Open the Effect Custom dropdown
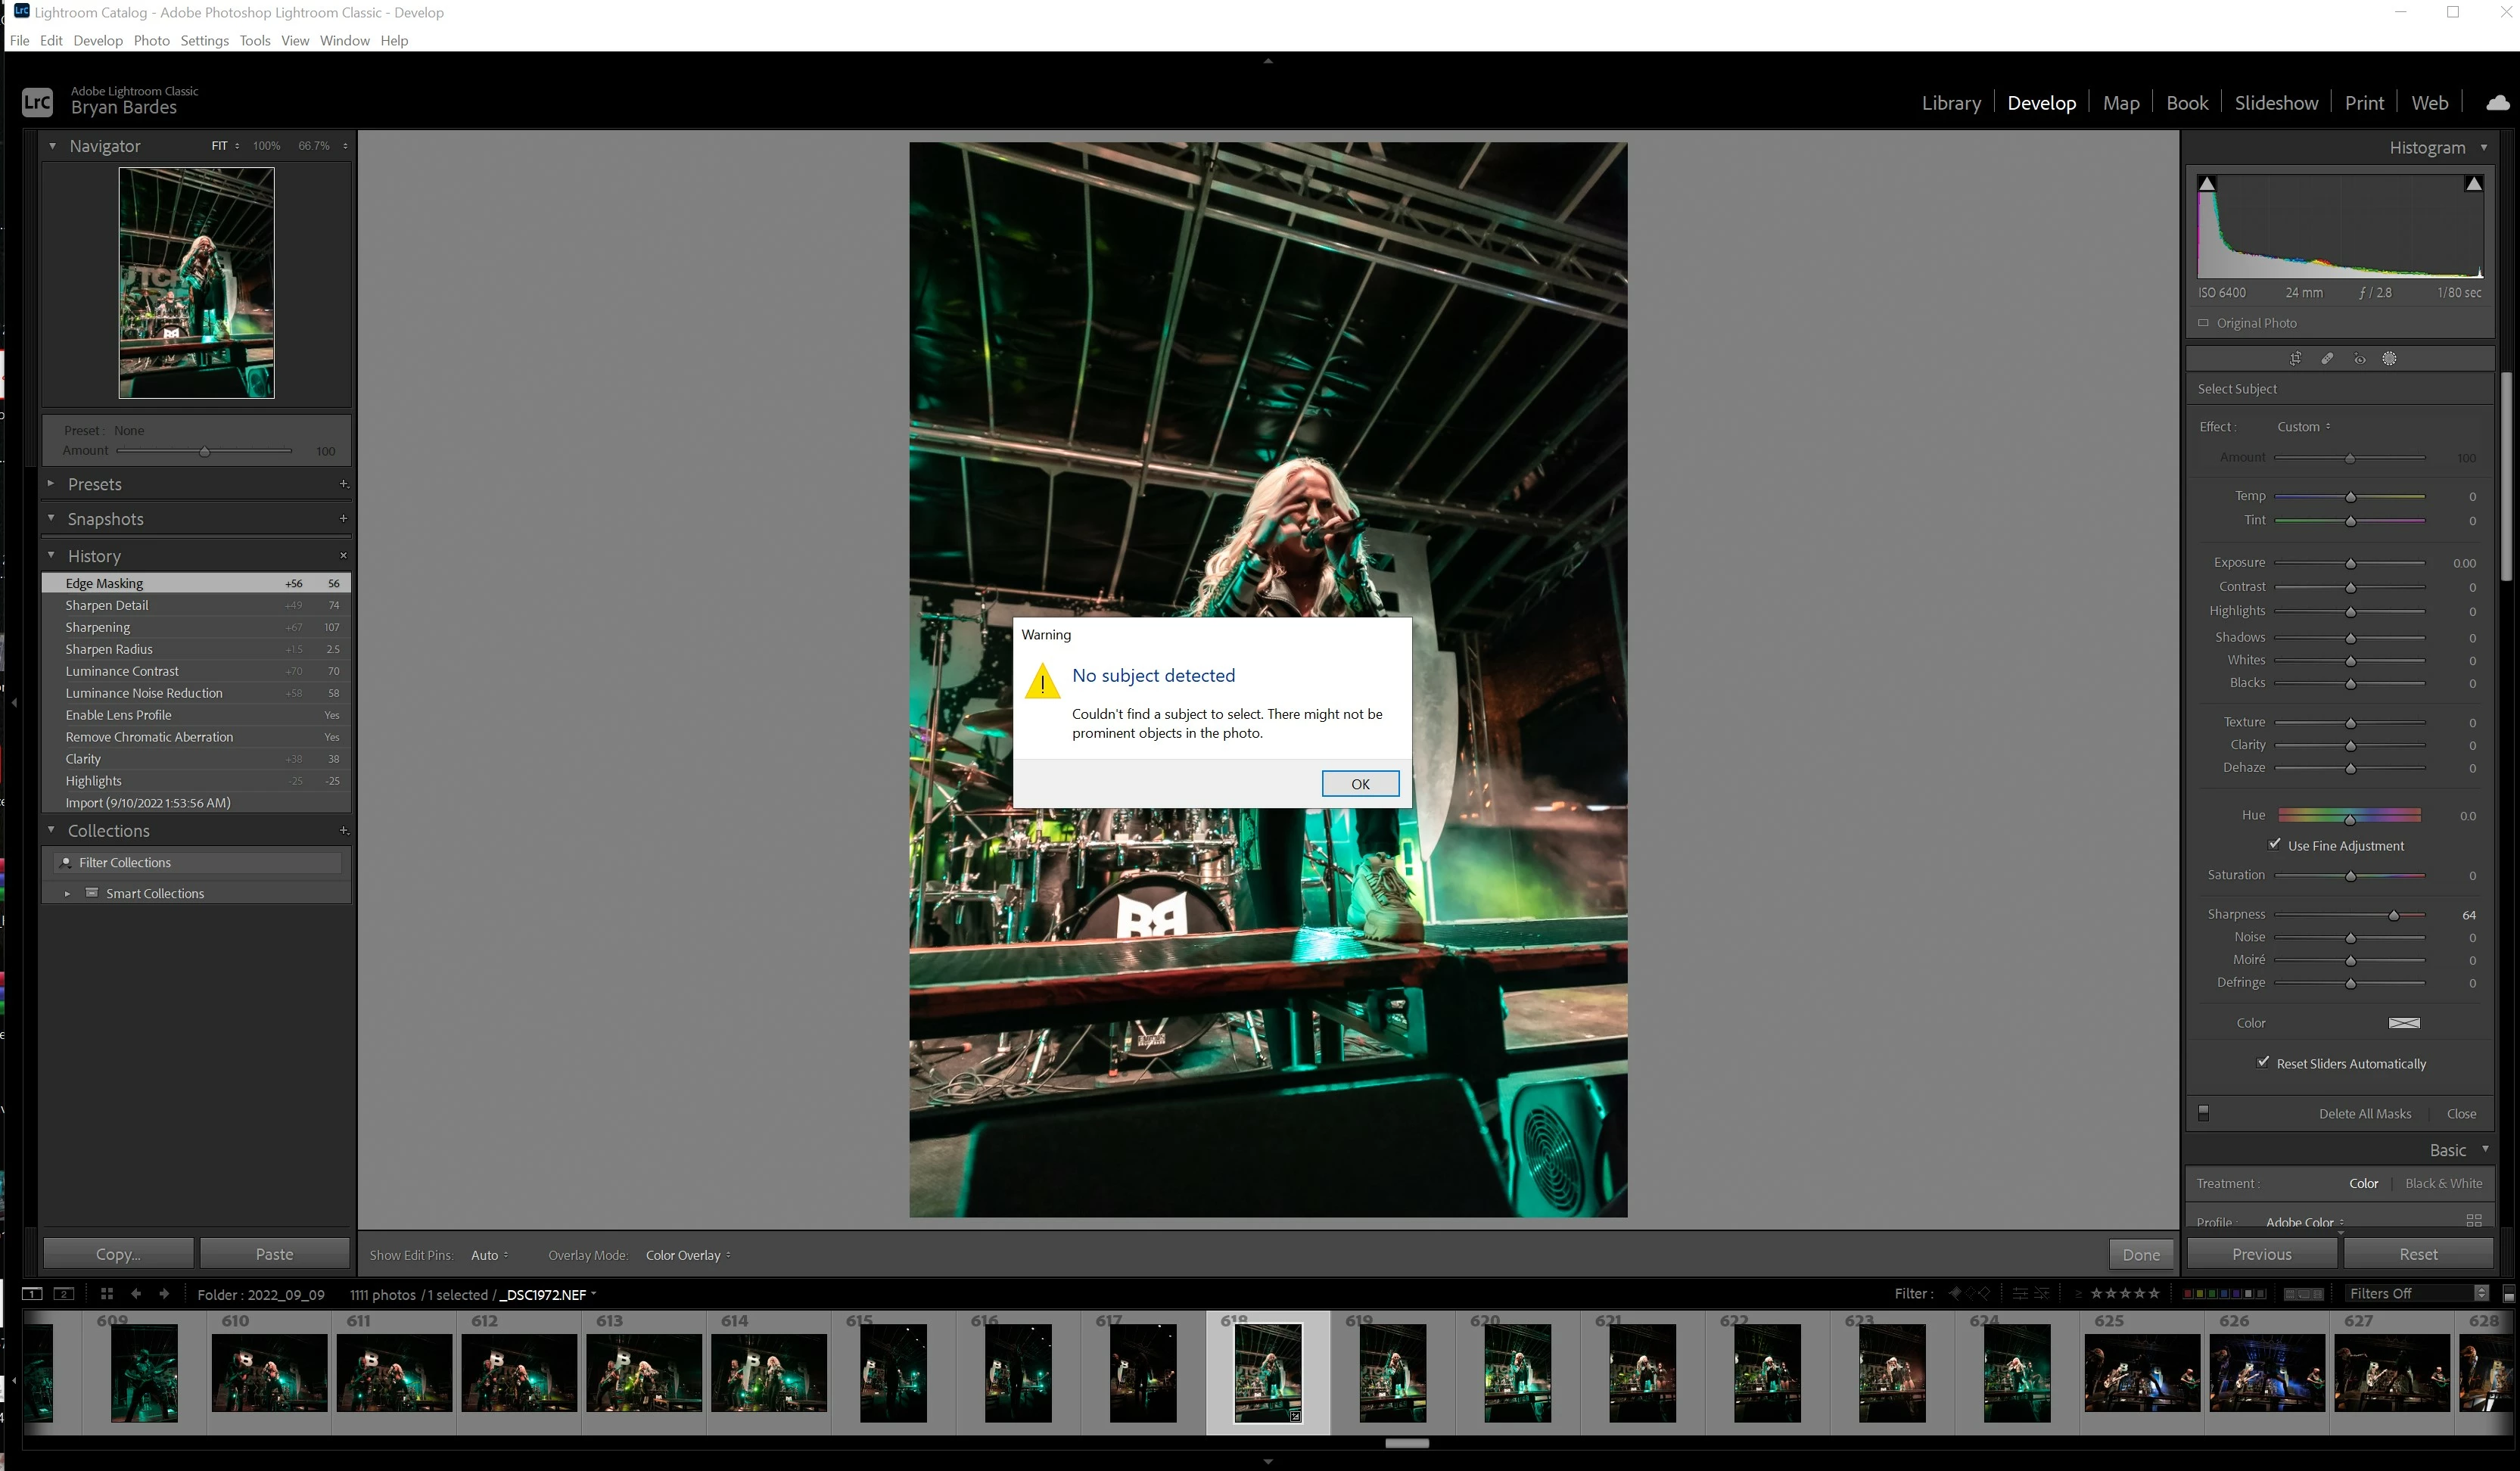The height and width of the screenshot is (1471, 2520). click(x=2303, y=427)
